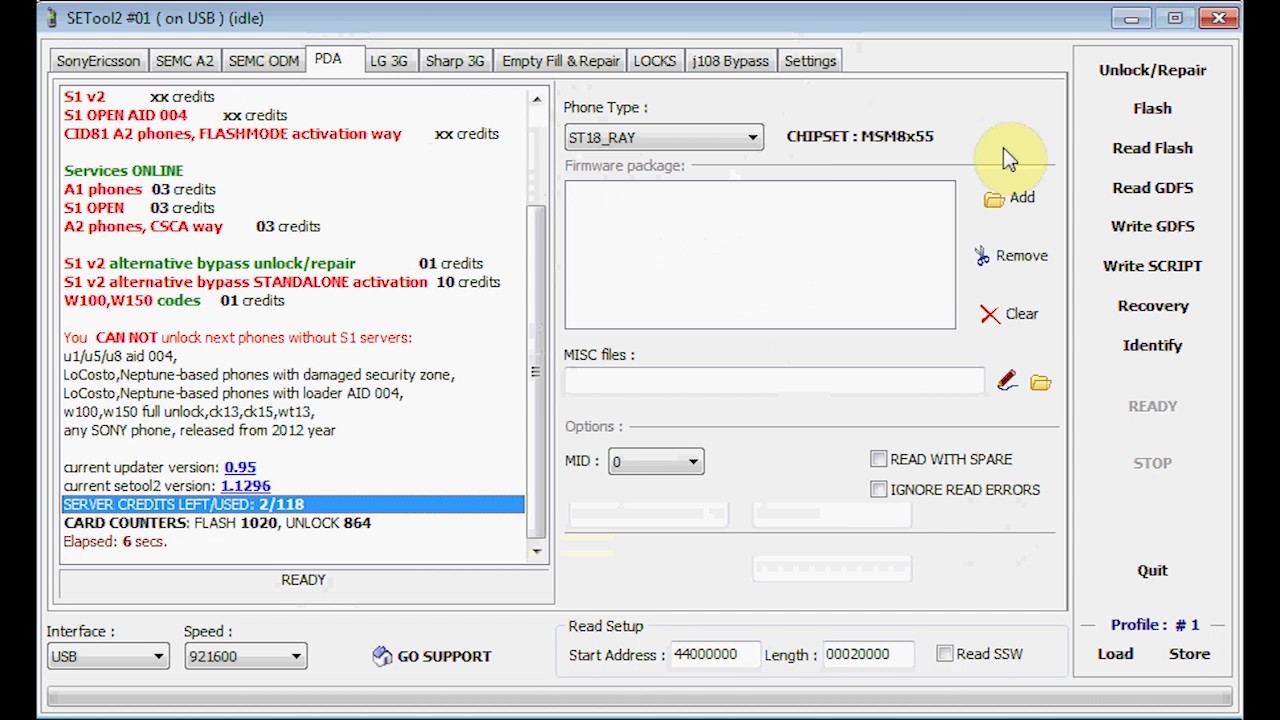
Task: Click the Services ONLINE log line
Action: tap(124, 171)
